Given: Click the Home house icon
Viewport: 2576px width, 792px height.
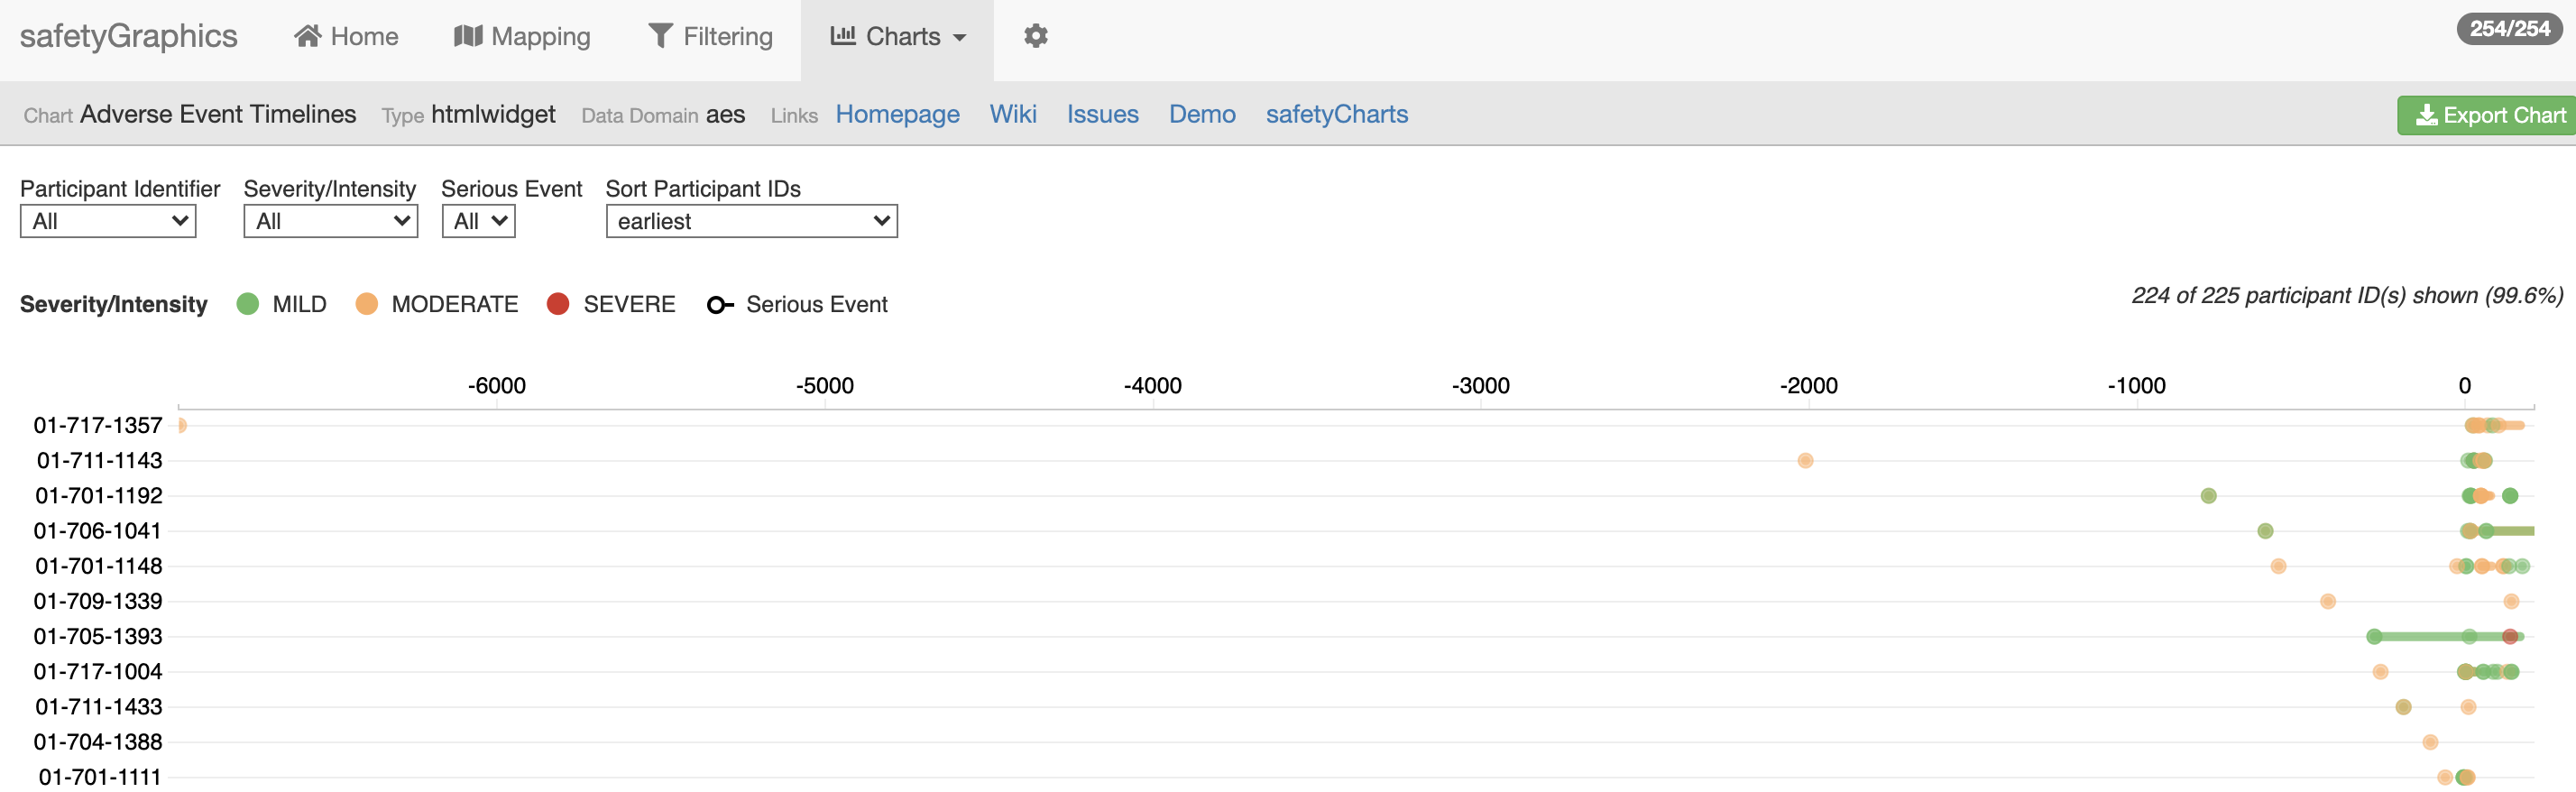Looking at the screenshot, I should [307, 36].
